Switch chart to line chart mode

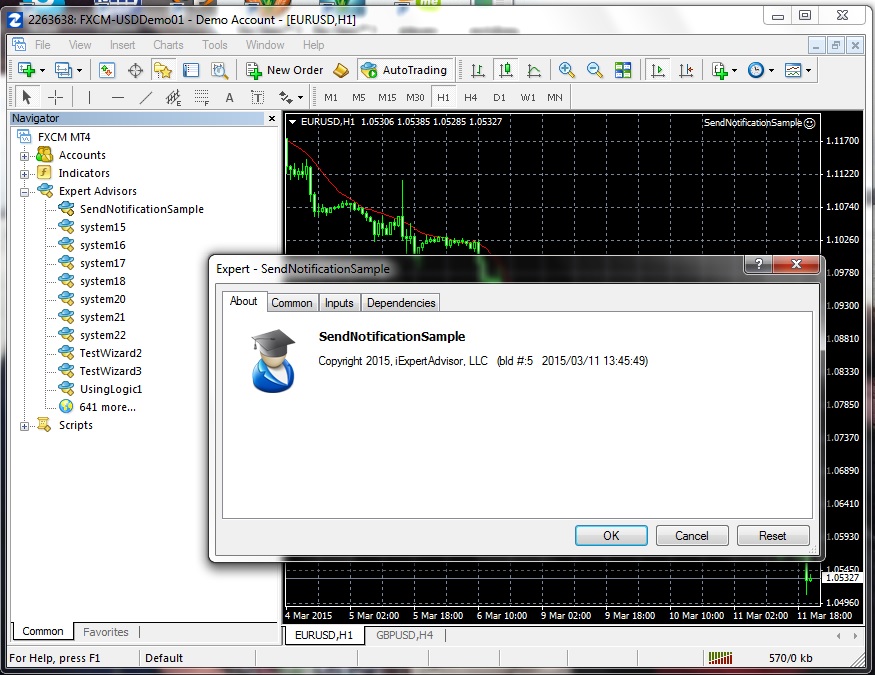pyautogui.click(x=534, y=70)
